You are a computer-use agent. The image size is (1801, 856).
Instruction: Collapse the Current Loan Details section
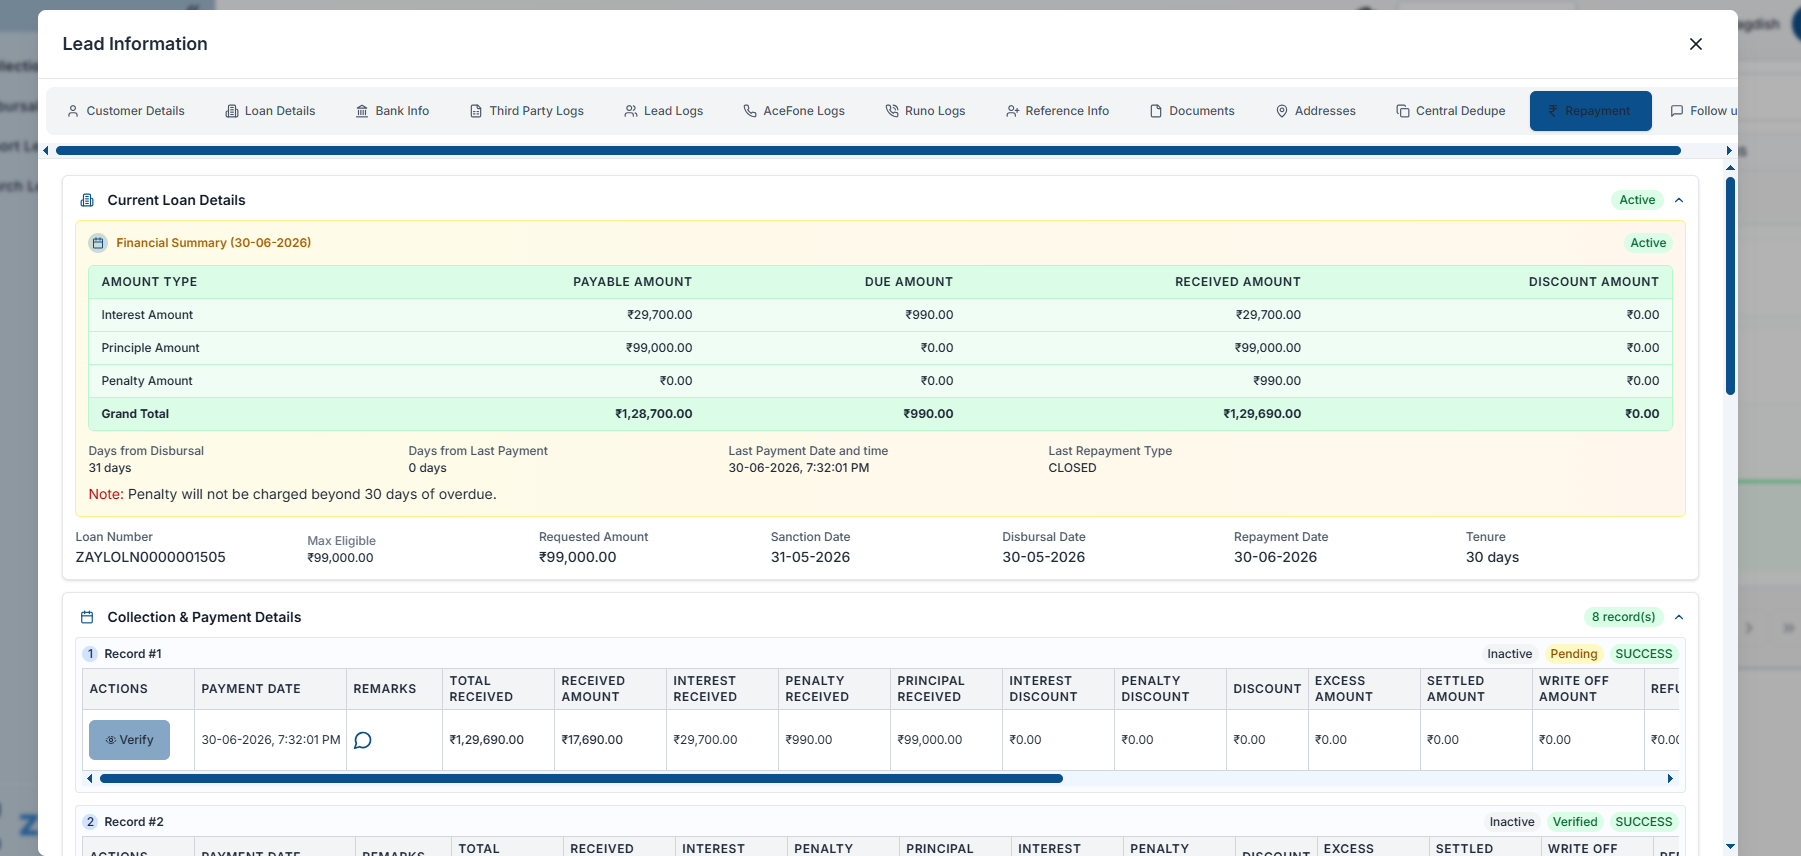tap(1679, 200)
